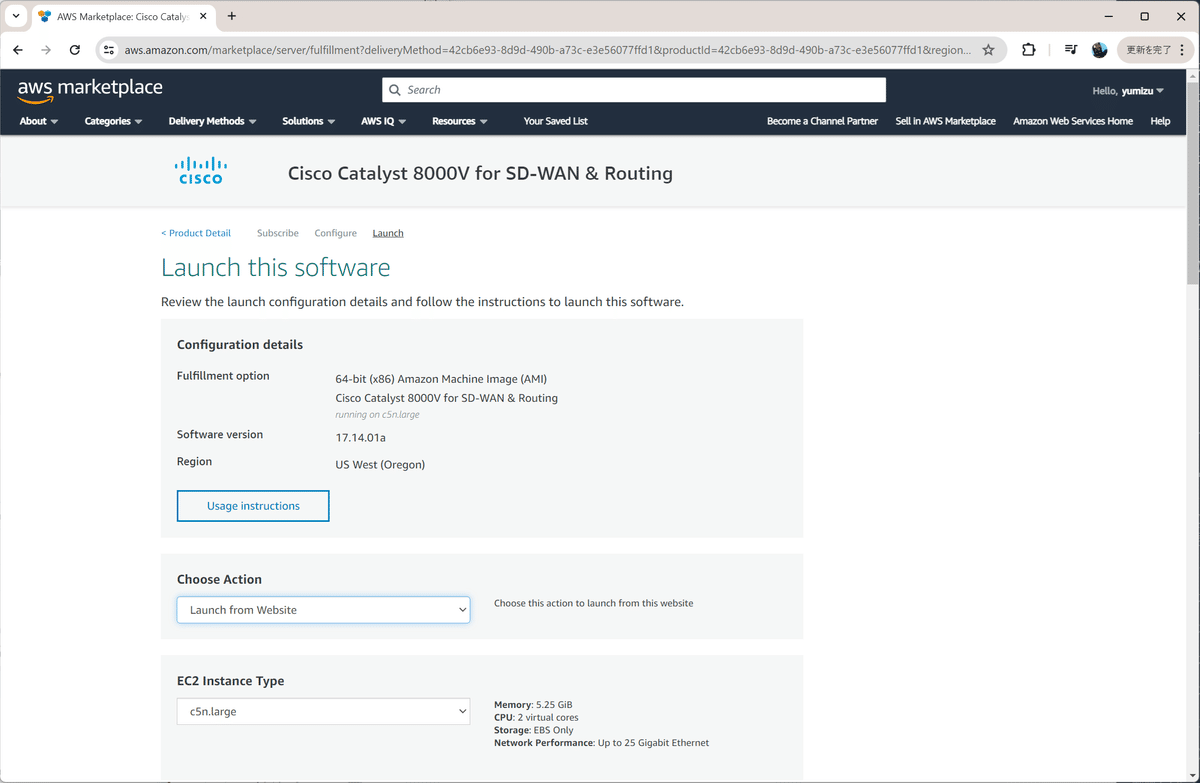Return via the Product Detail link

point(196,232)
